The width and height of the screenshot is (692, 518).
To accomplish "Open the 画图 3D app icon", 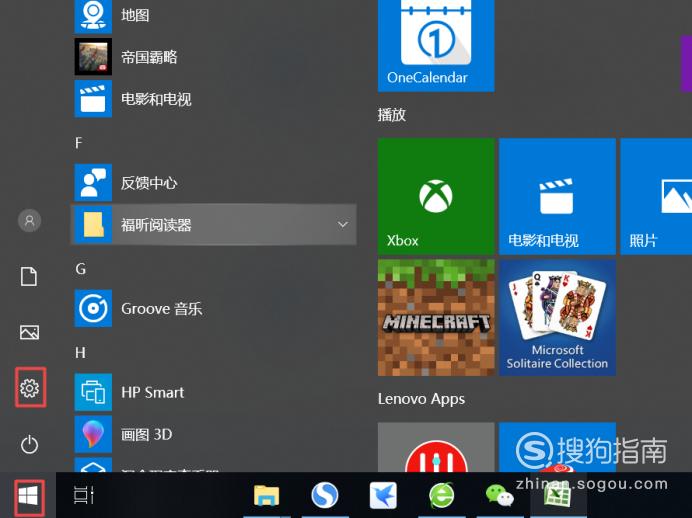I will tap(93, 434).
